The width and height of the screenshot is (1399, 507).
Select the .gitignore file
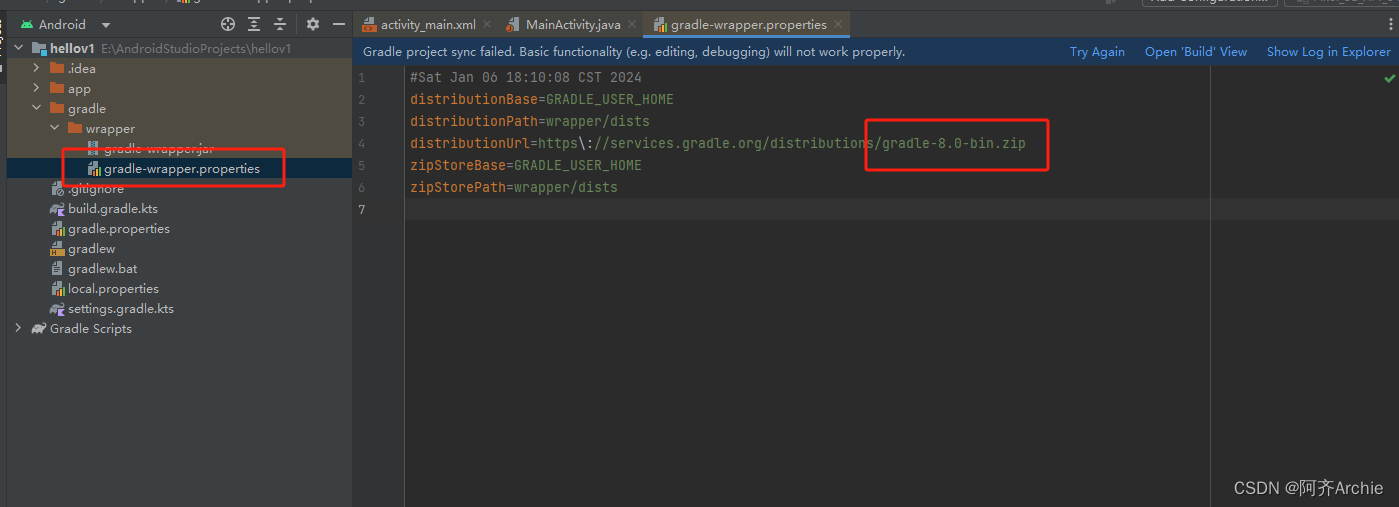click(x=95, y=188)
